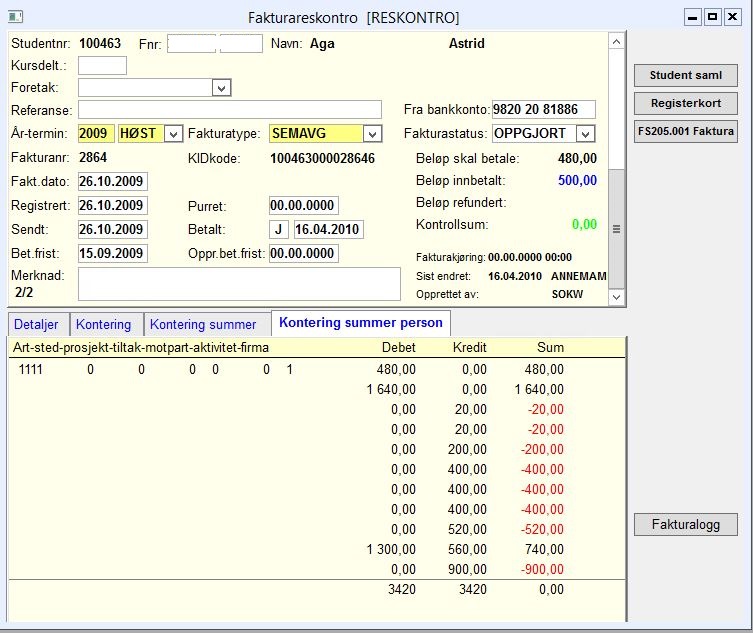753x633 pixels.
Task: Click the 1 300,00 debet value
Action: [x=391, y=549]
